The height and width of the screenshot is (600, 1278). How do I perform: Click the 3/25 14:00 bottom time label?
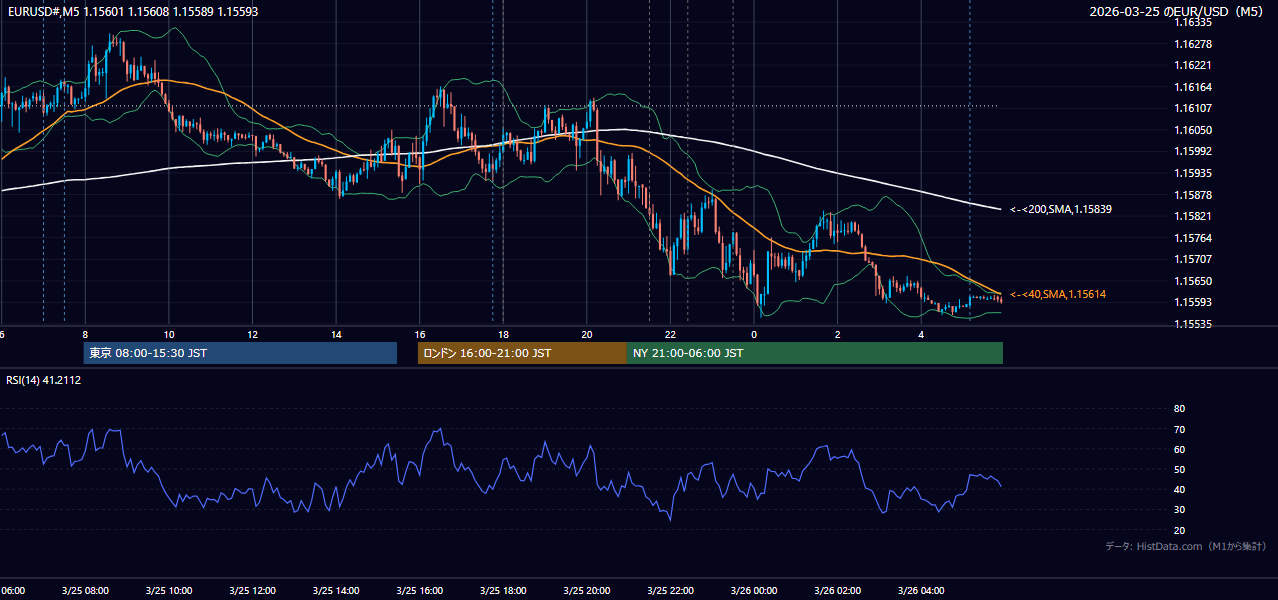point(336,590)
